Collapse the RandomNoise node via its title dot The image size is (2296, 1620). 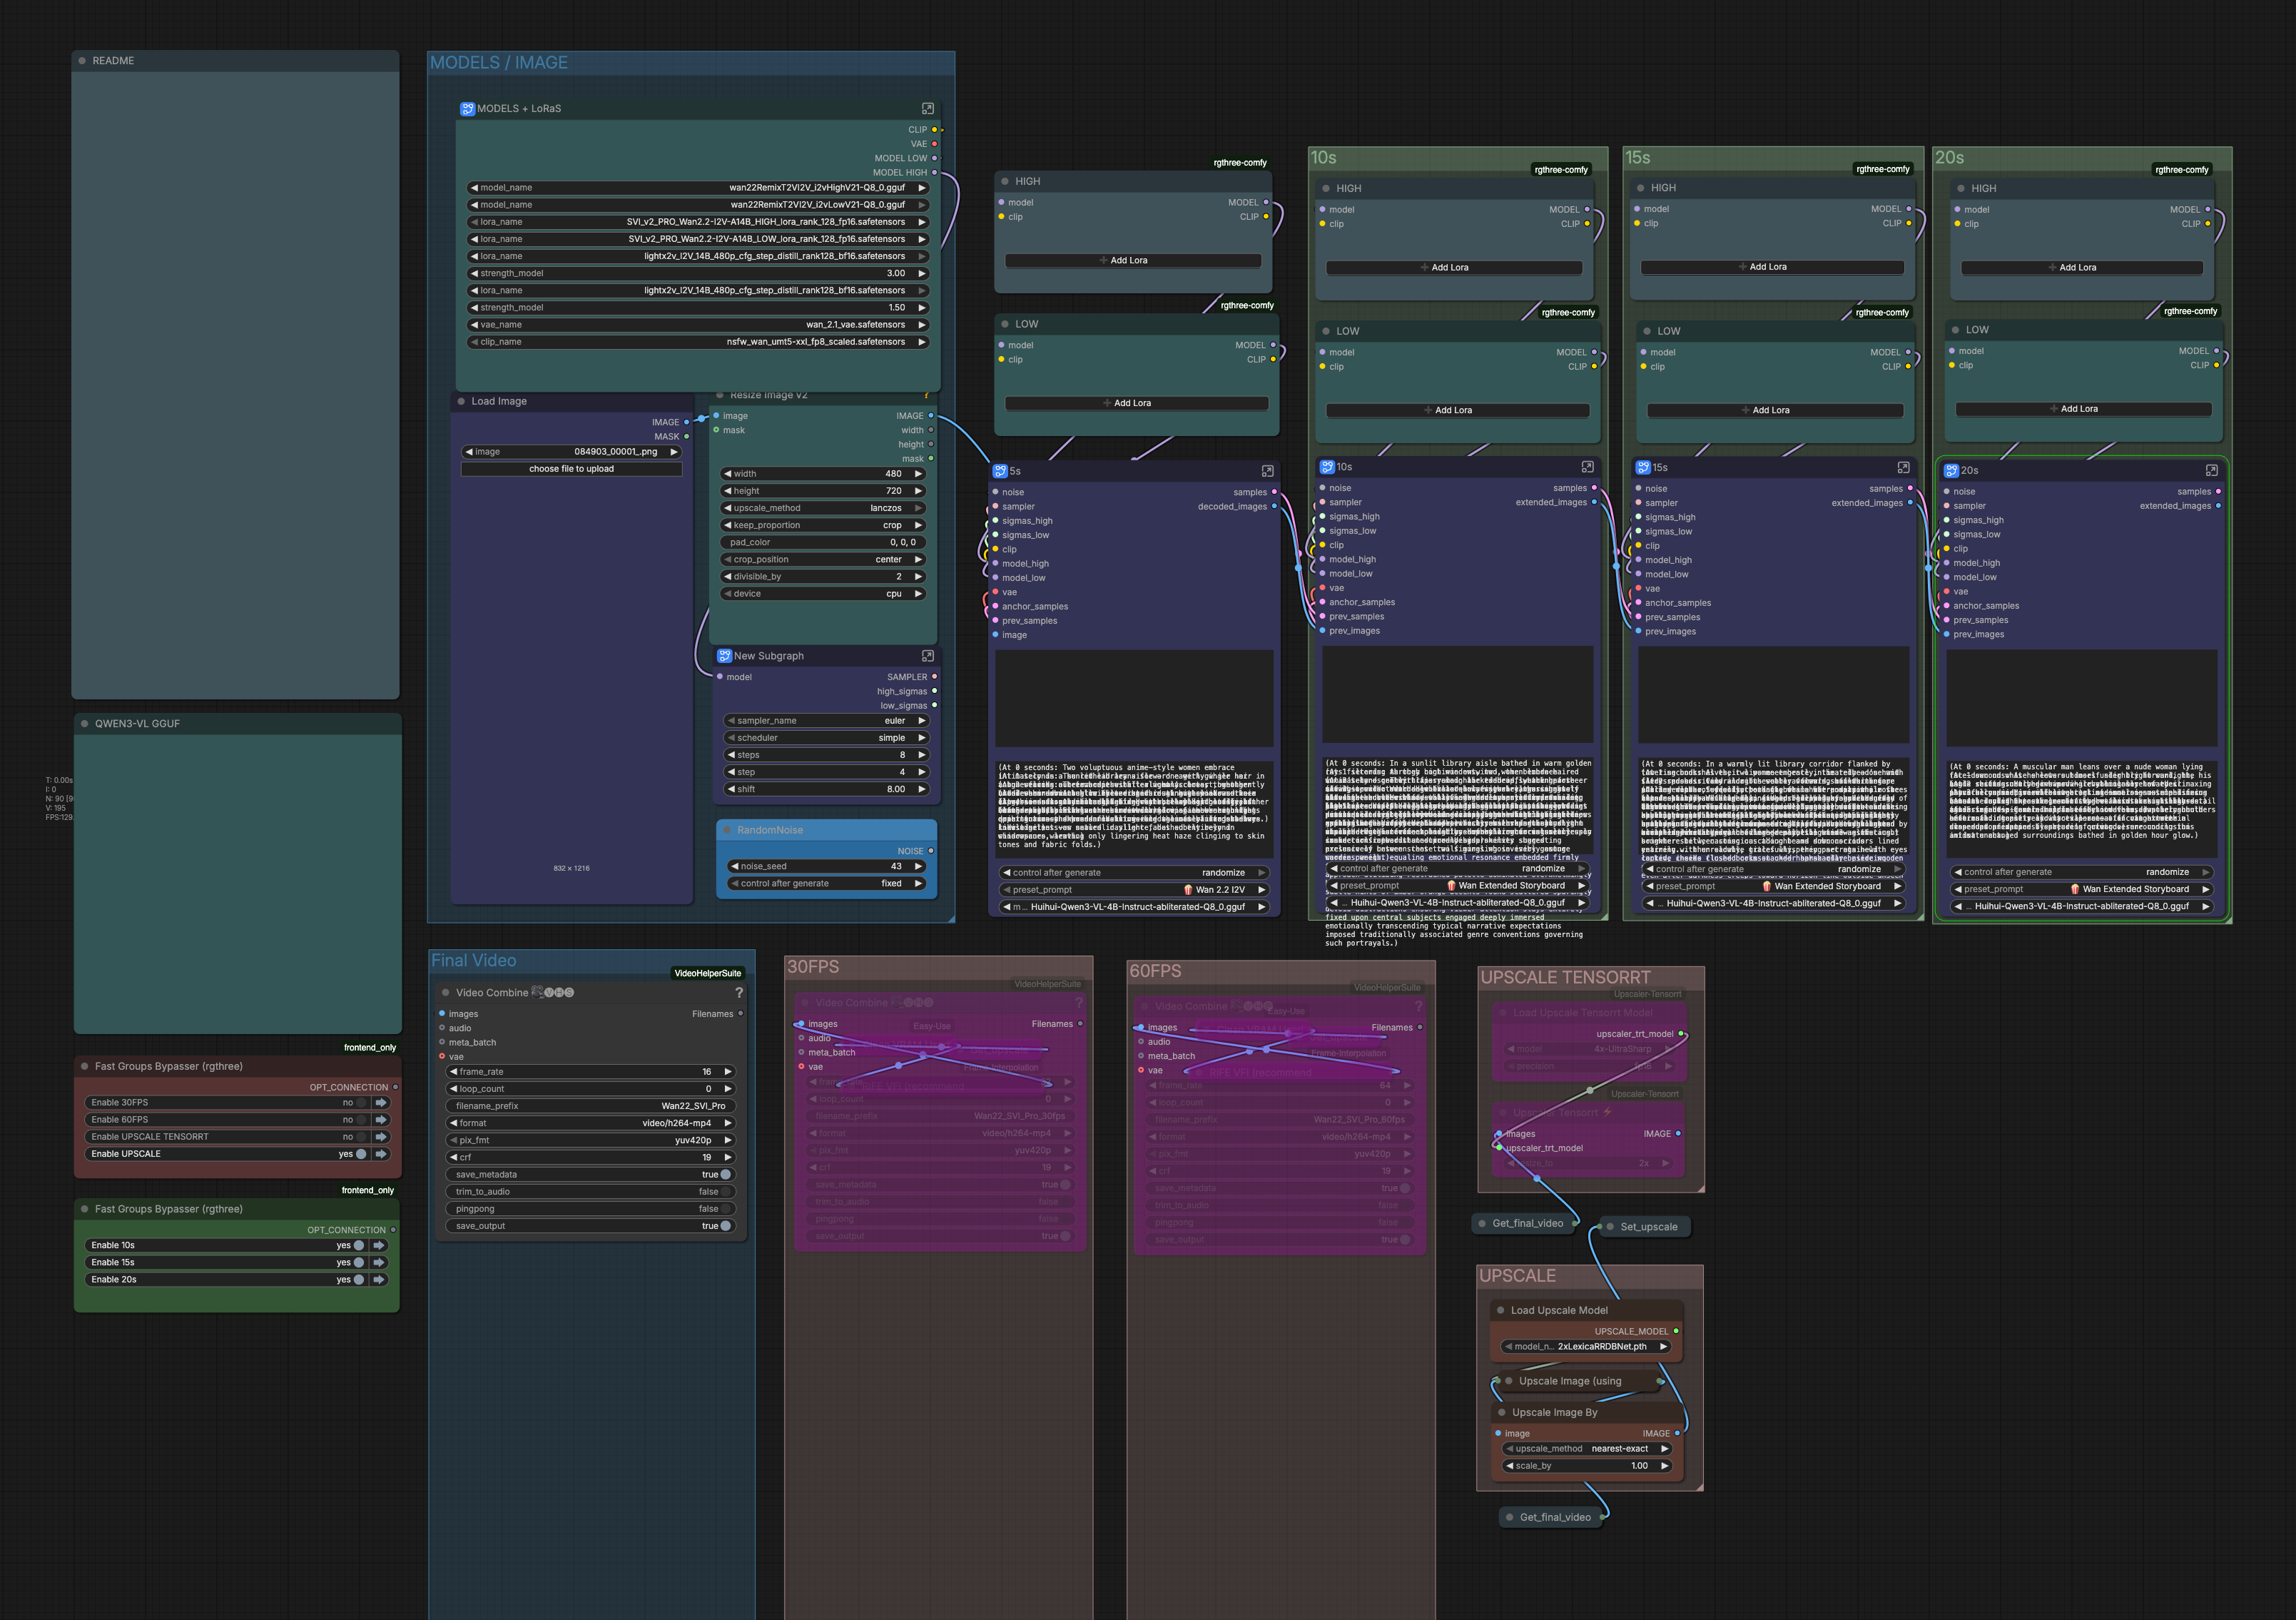tap(727, 830)
